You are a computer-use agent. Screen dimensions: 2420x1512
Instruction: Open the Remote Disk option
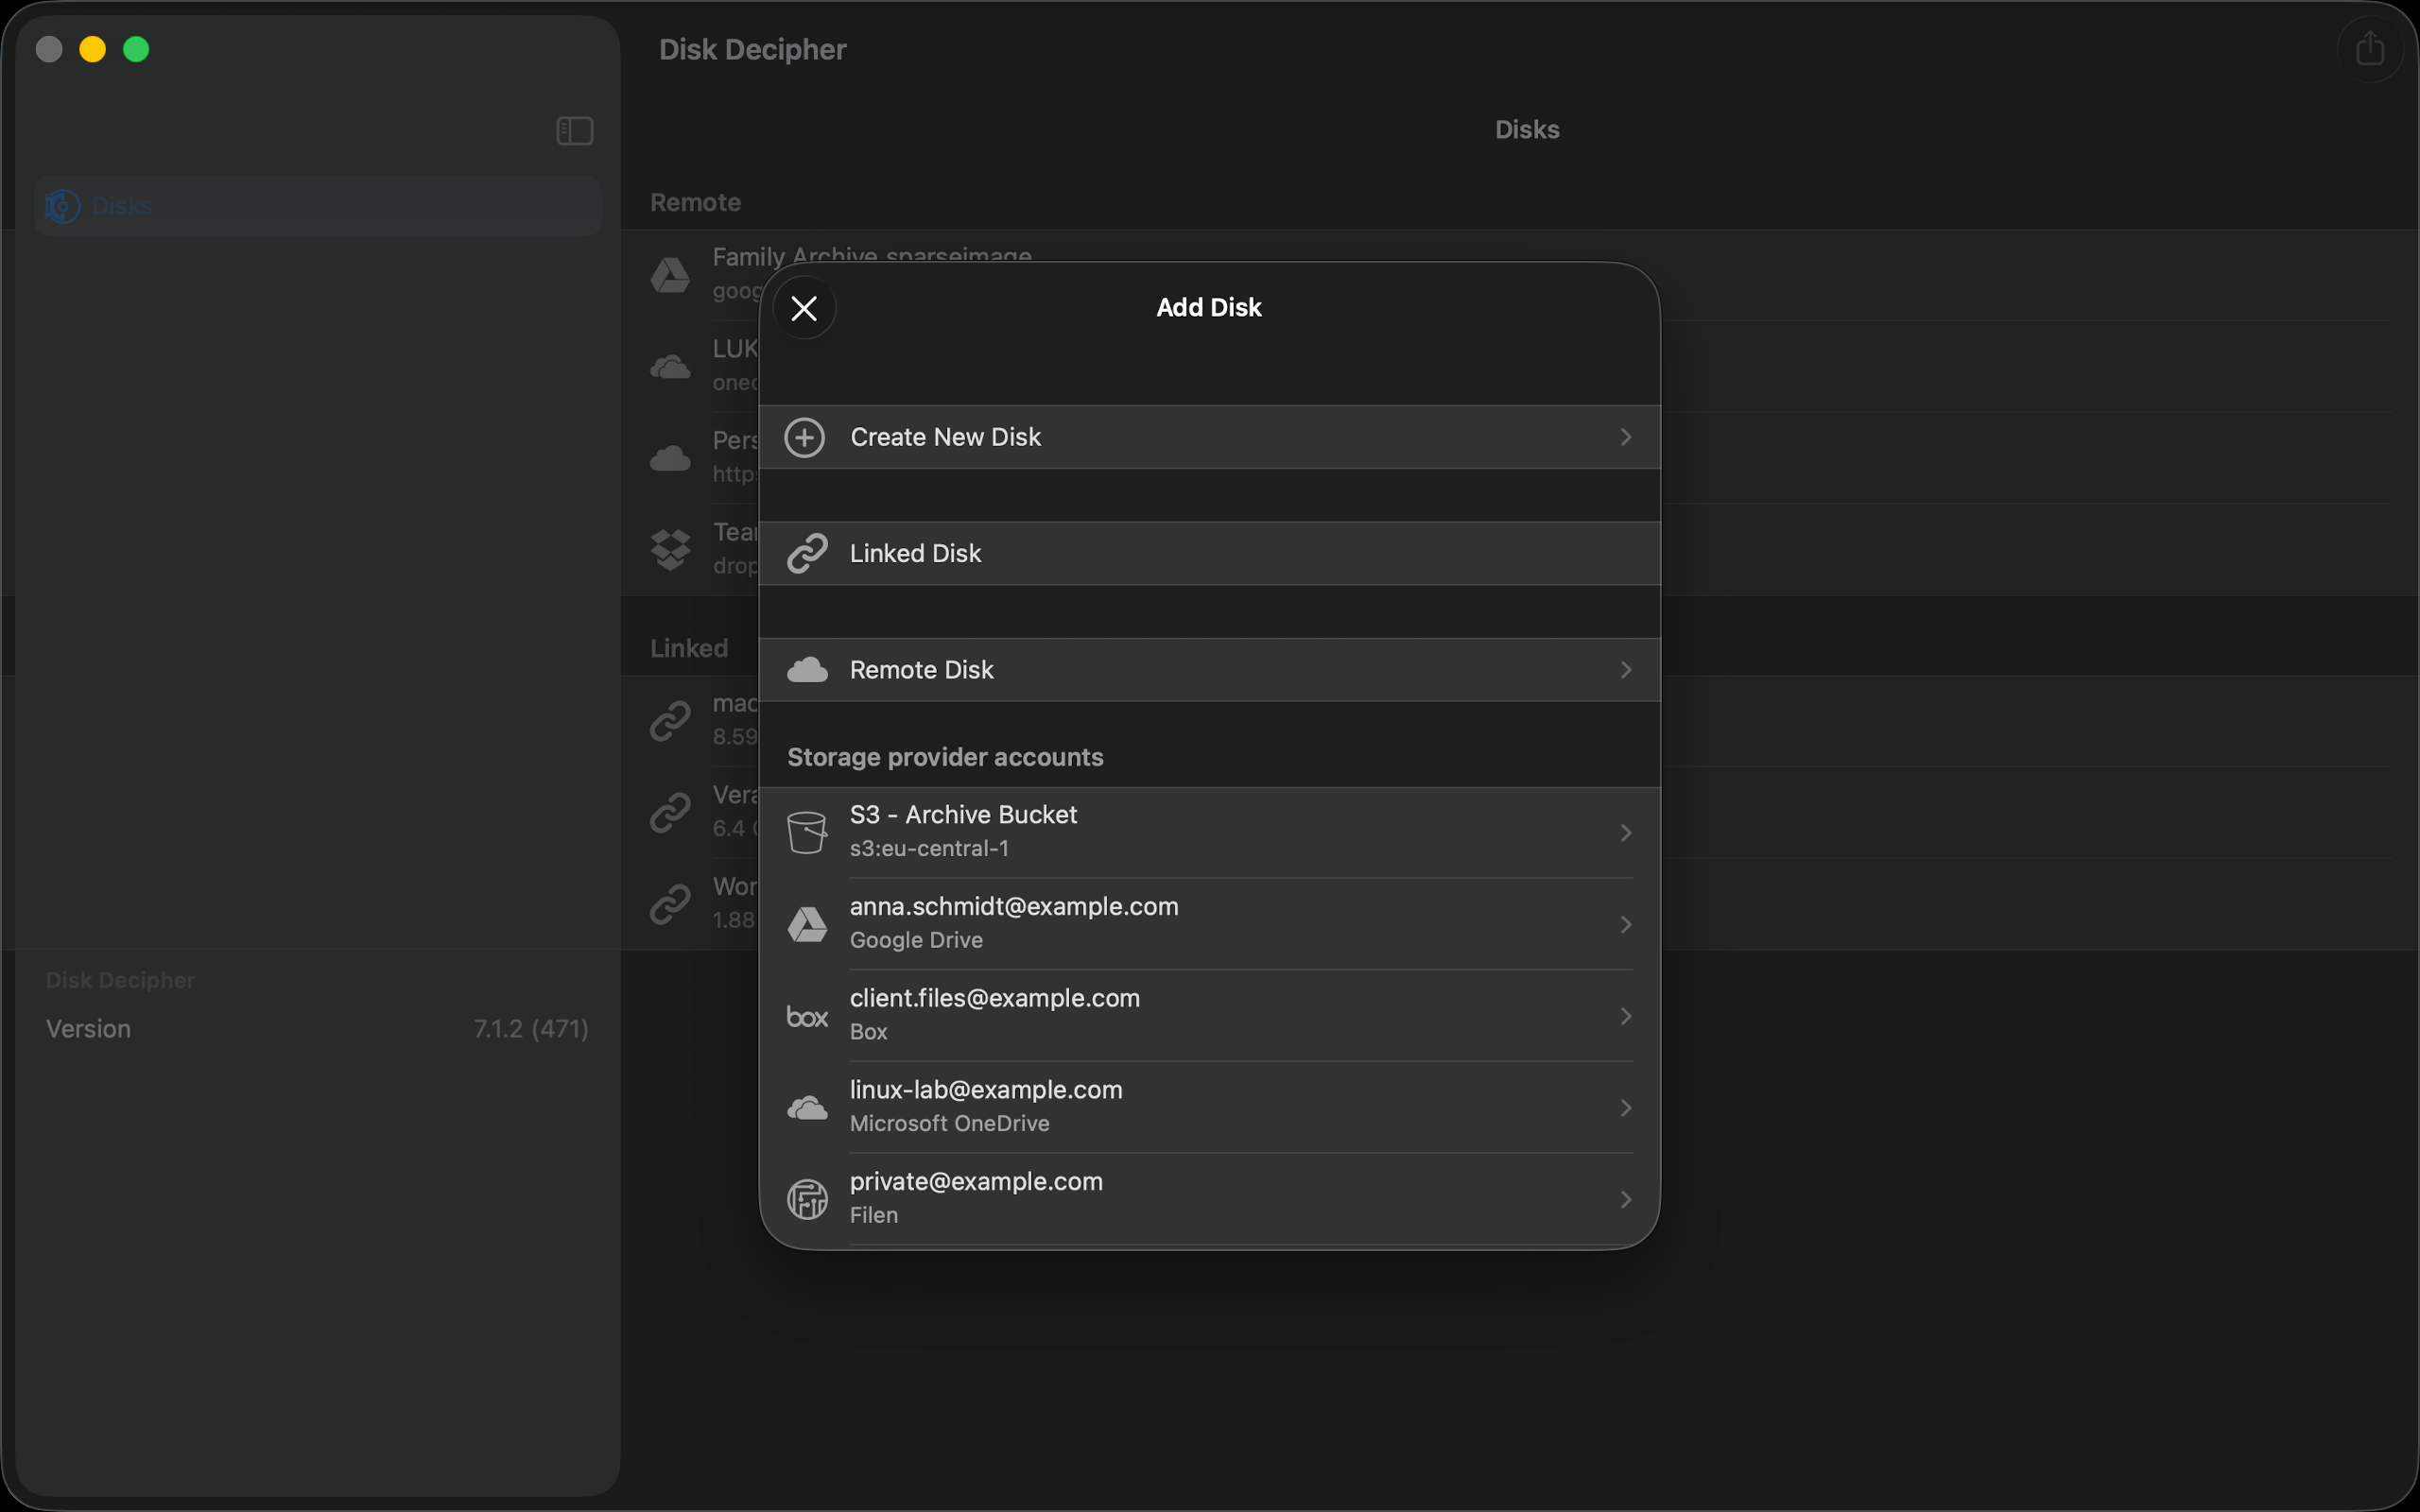(x=1210, y=669)
